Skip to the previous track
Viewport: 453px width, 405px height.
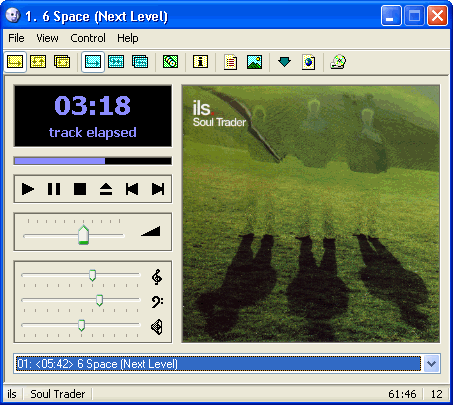click(x=132, y=189)
